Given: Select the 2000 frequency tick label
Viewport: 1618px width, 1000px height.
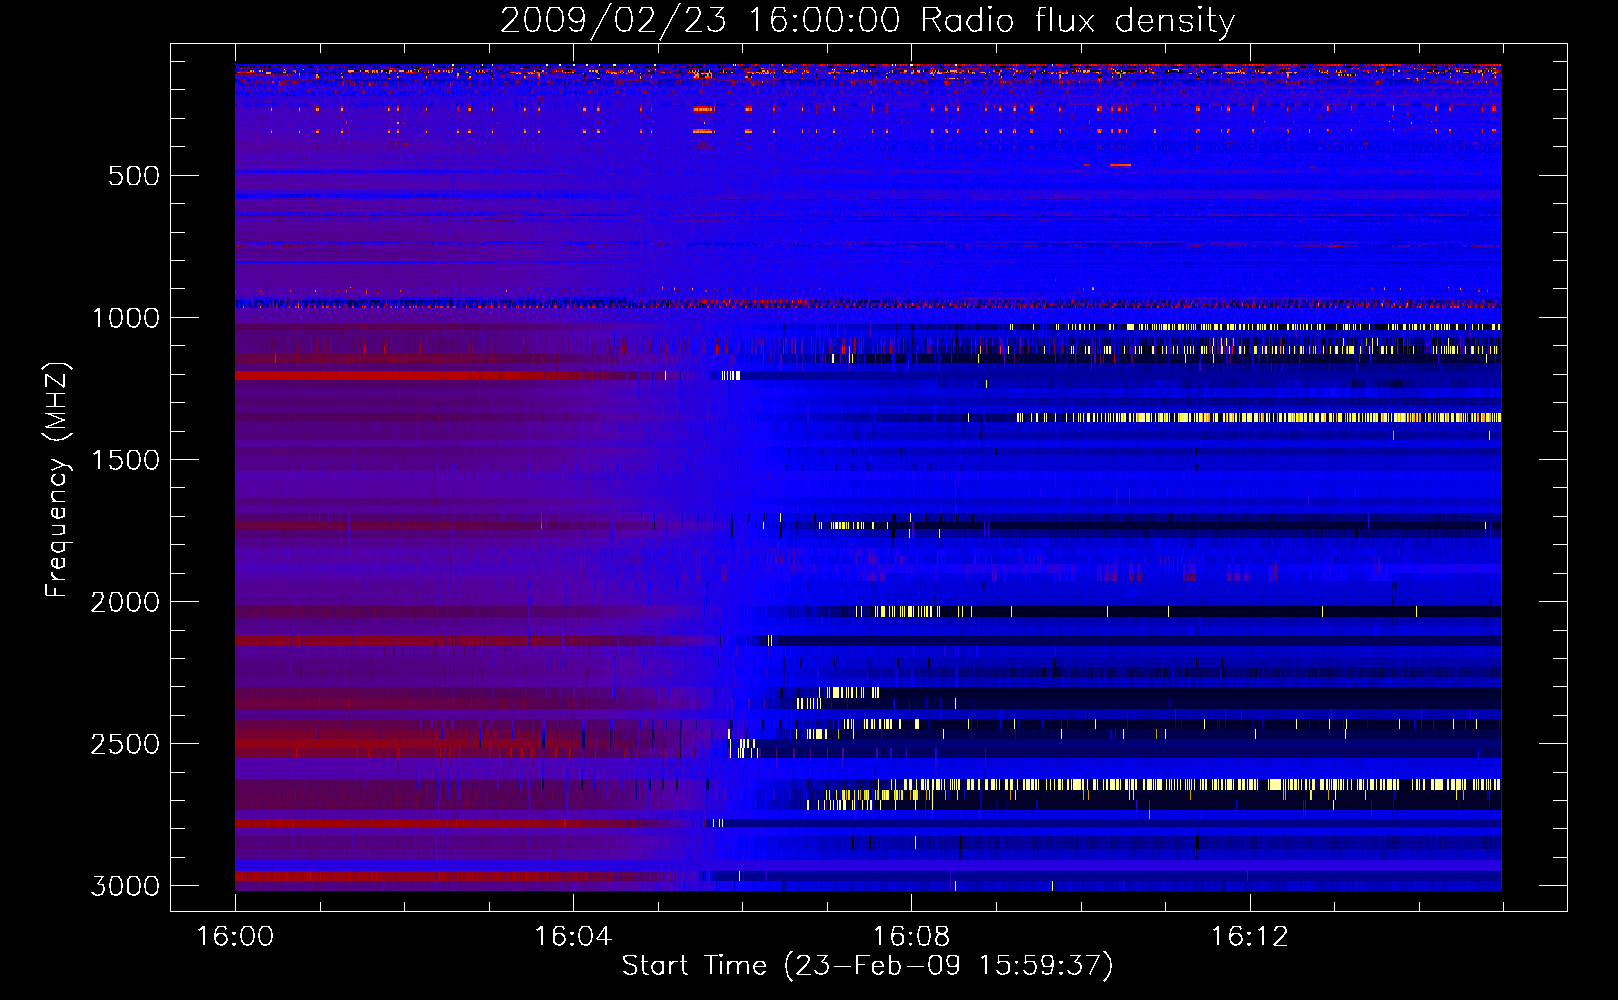Looking at the screenshot, I should (x=125, y=602).
